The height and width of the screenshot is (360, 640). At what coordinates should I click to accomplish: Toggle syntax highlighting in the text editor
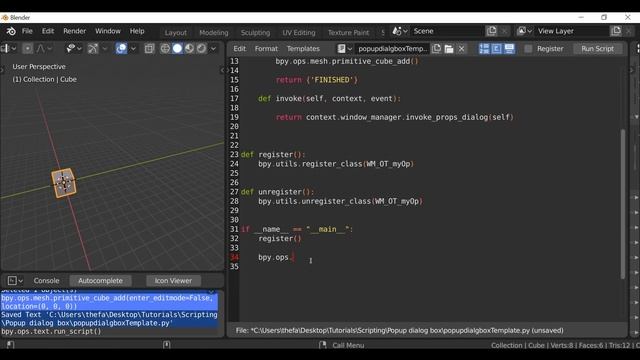[509, 49]
